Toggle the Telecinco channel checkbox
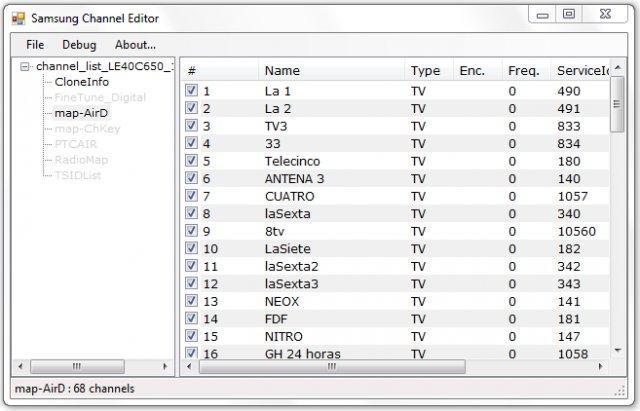 point(192,161)
